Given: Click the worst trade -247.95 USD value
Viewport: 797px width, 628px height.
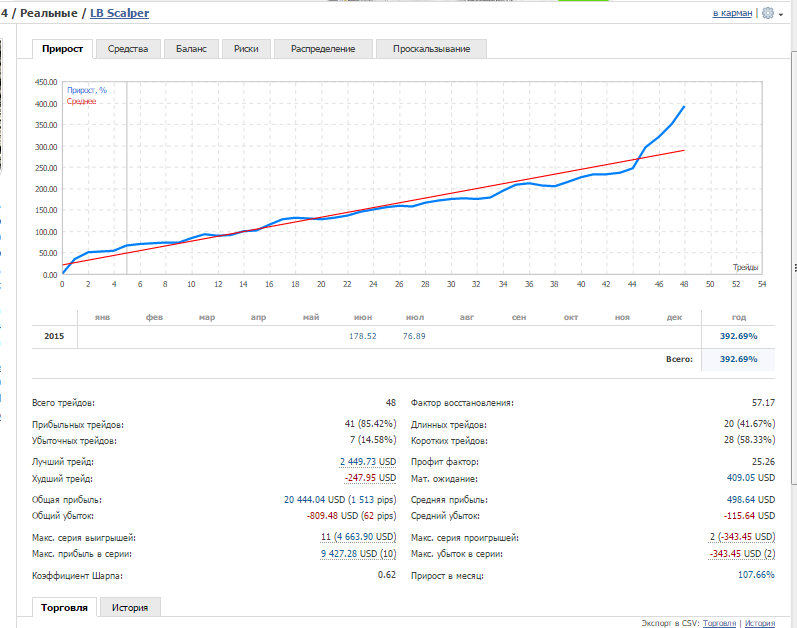Looking at the screenshot, I should (370, 478).
